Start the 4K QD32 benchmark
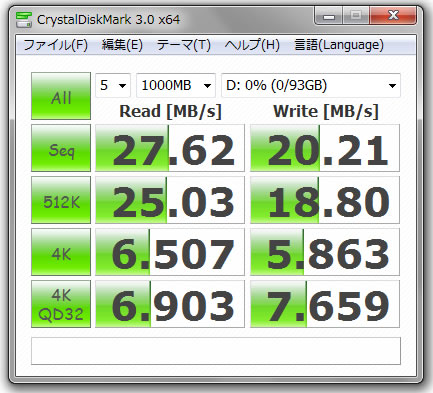This screenshot has width=433, height=393. pyautogui.click(x=61, y=304)
